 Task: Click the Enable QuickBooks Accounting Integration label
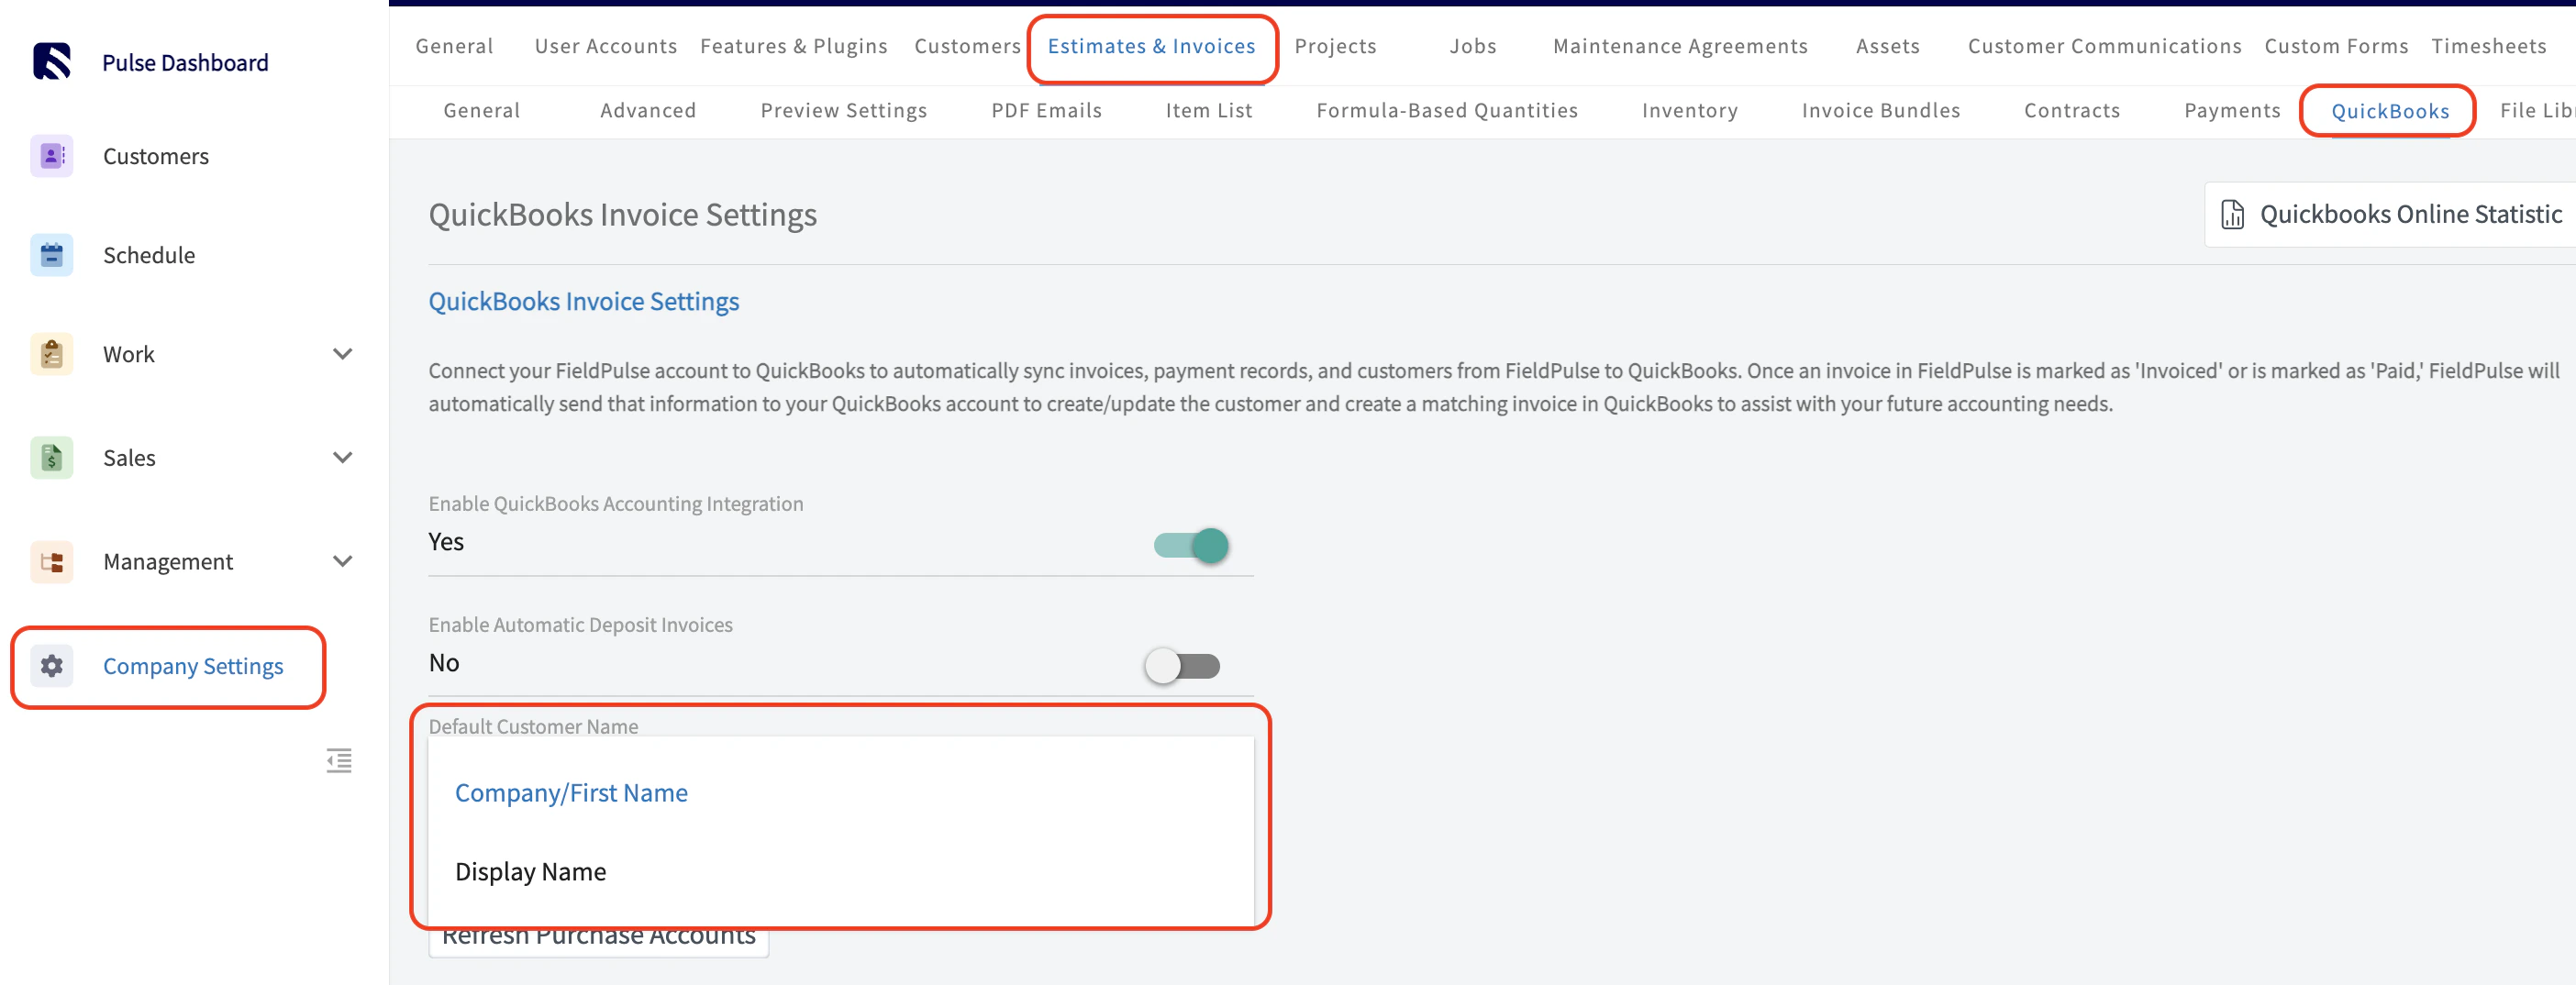616,504
